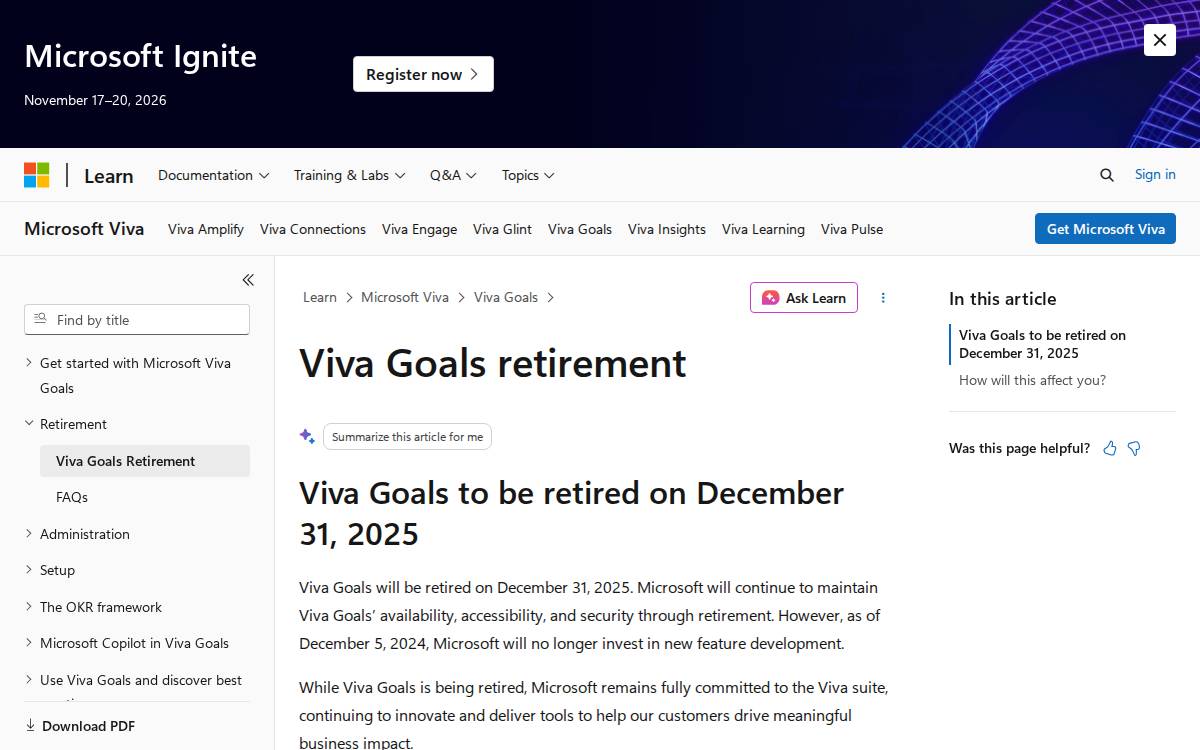Click the Microsoft logo
The width and height of the screenshot is (1200, 750).
(37, 175)
